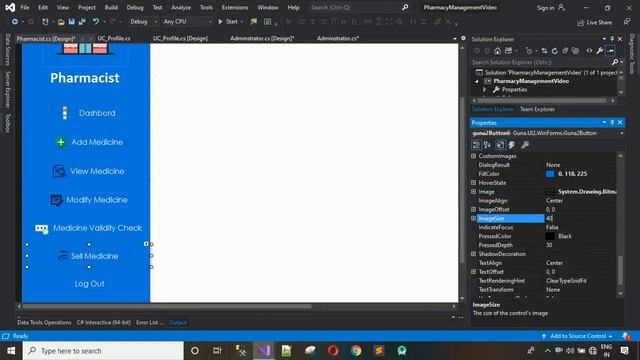Viewport: 640px width, 360px height.
Task: Click the Start debugging play button
Action: [221, 22]
